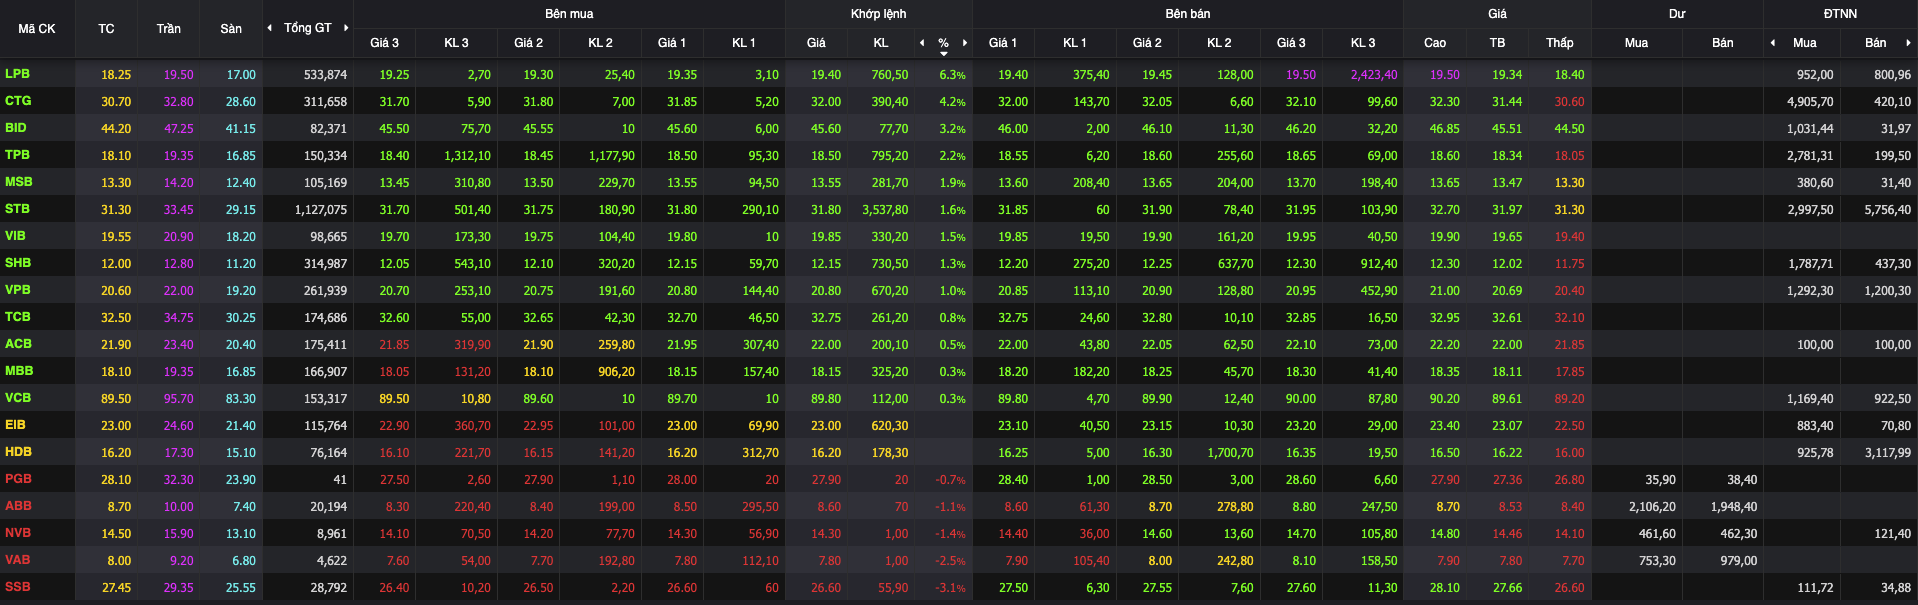Click the right arrow beside ĐTNN Bán header
This screenshot has height=605, width=1918.
[x=1908, y=43]
